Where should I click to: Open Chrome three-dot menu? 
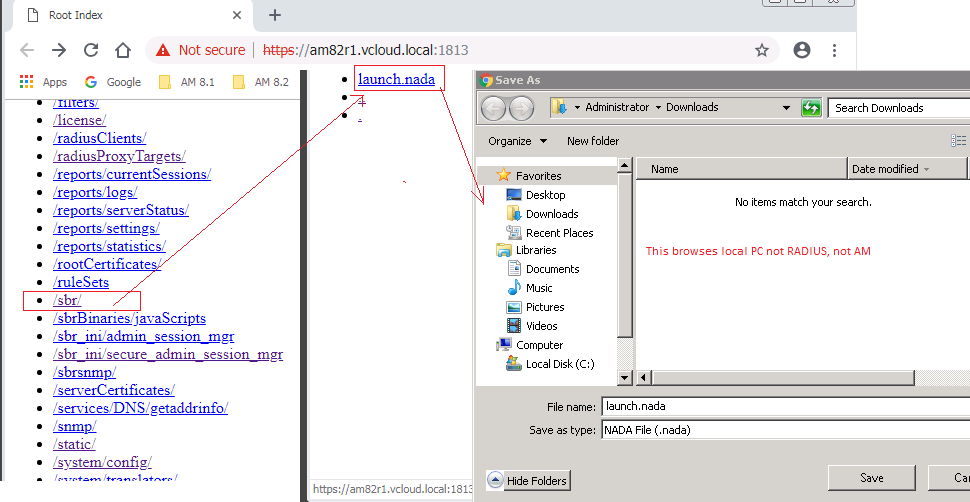(834, 50)
